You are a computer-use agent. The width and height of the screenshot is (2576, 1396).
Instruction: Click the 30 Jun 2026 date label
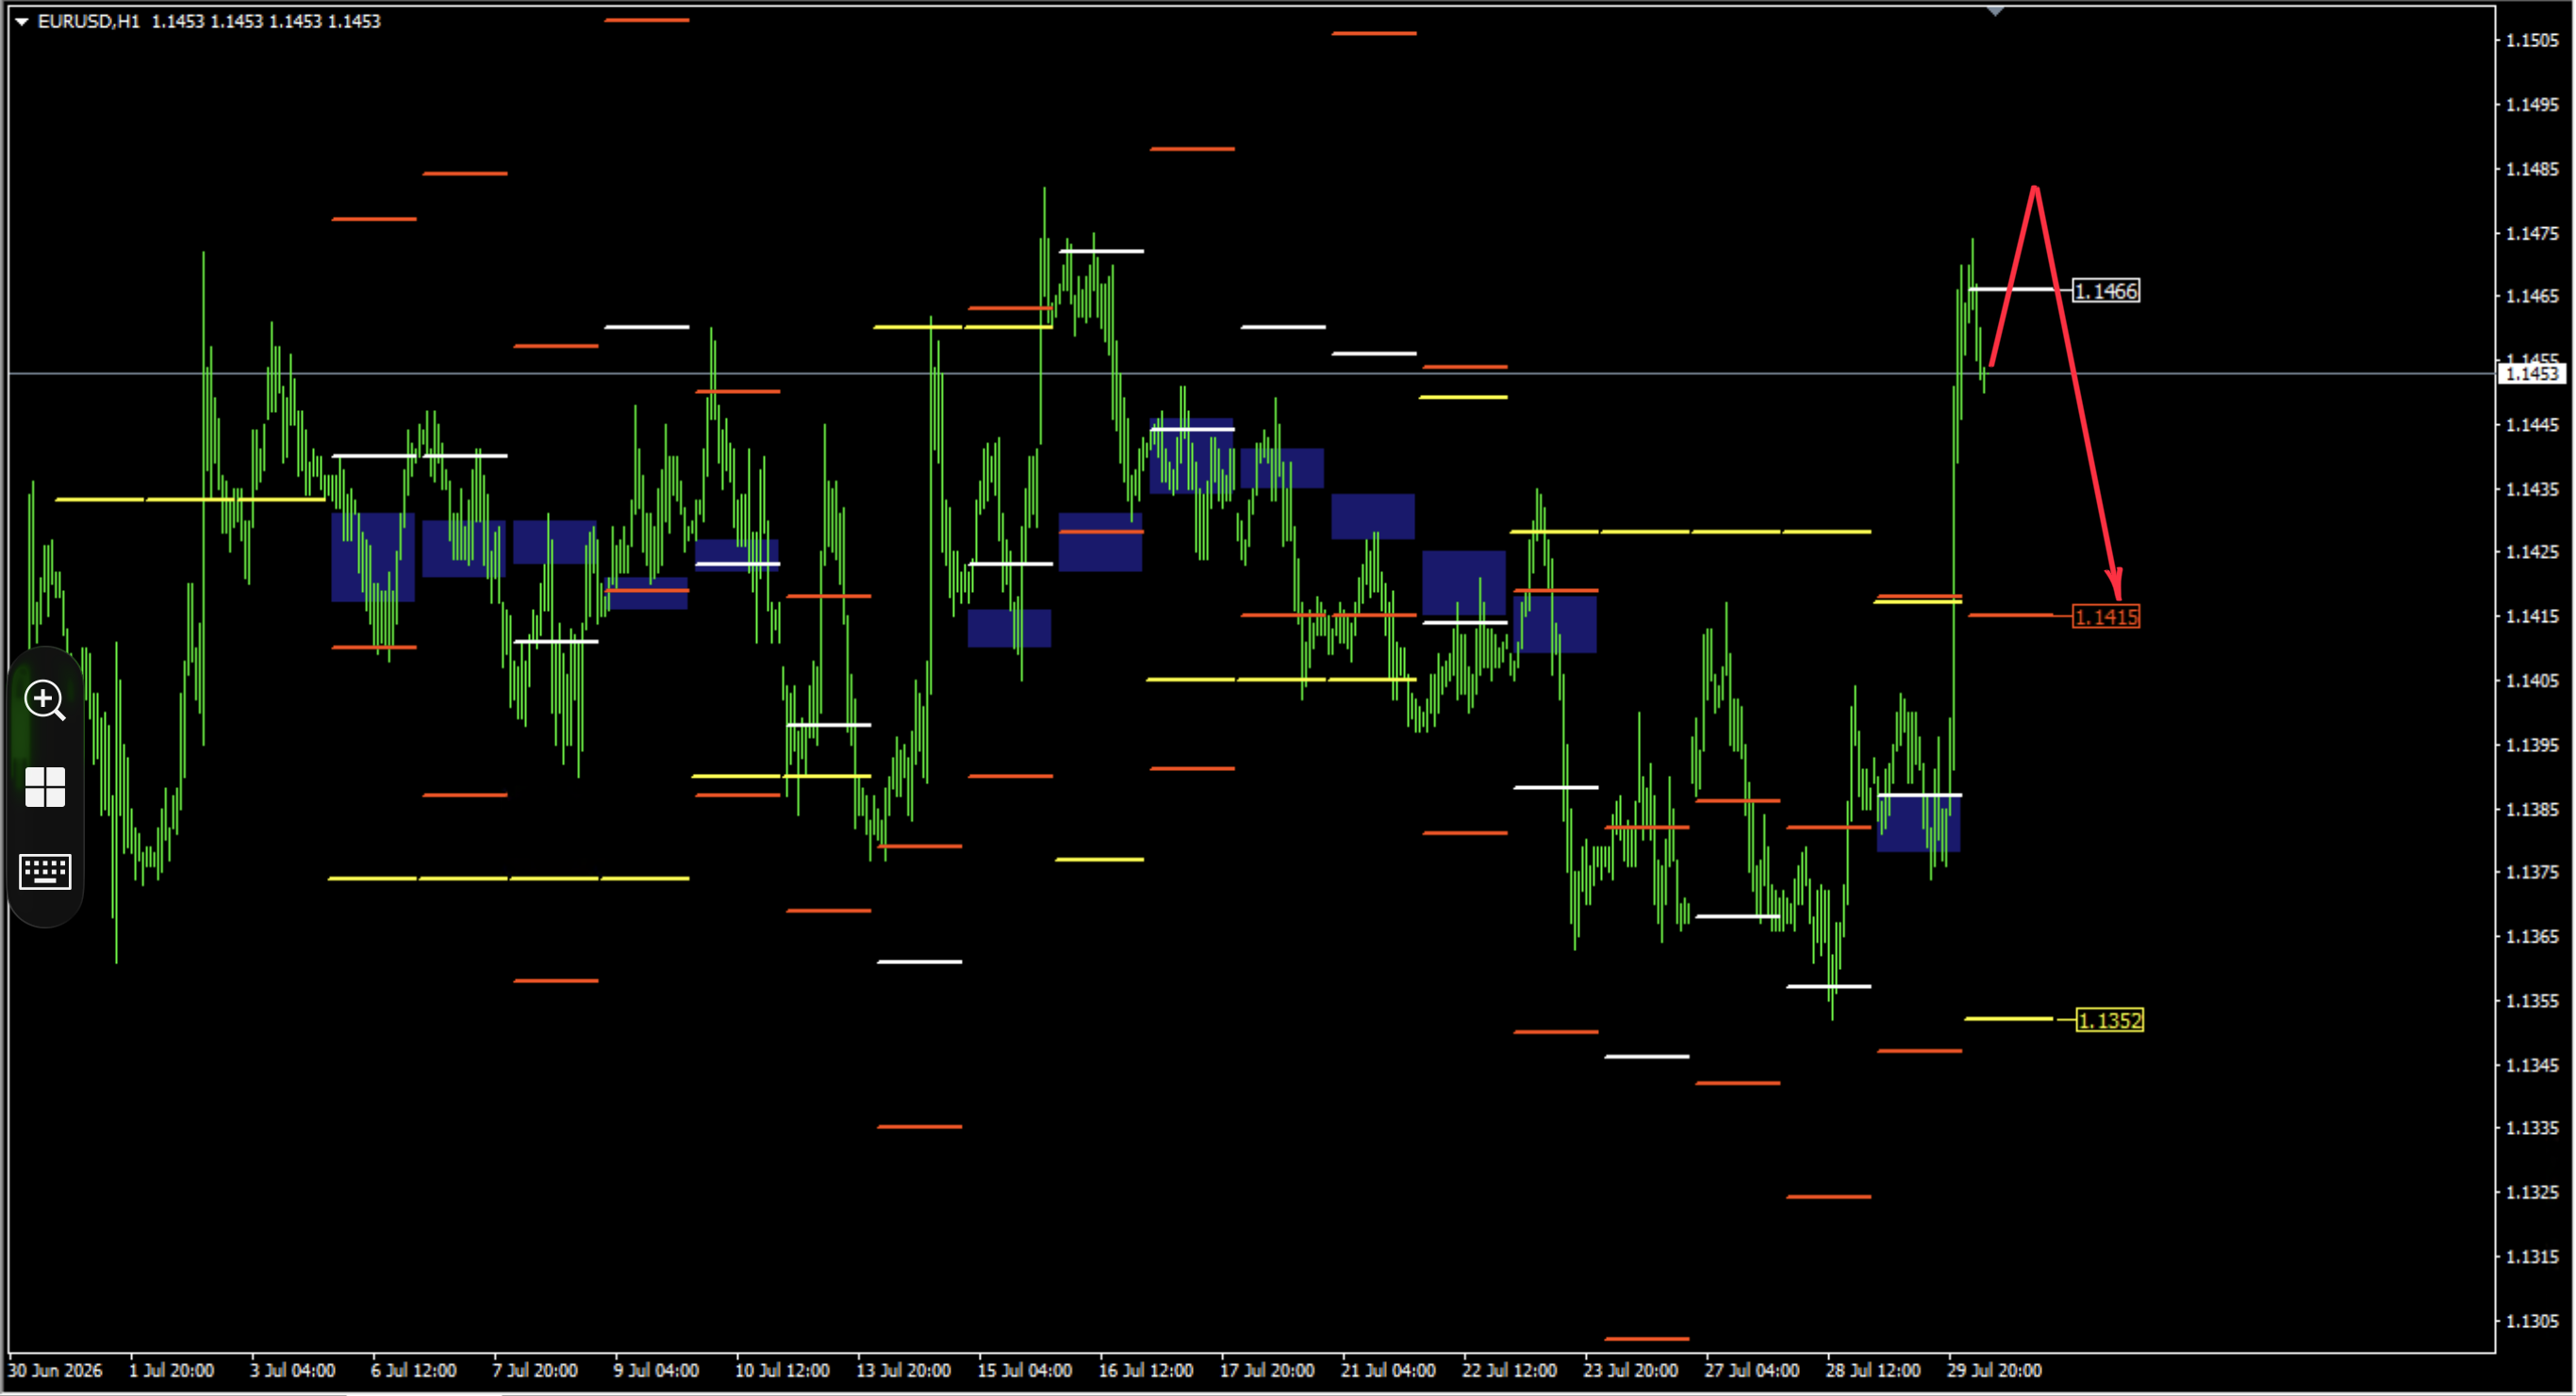pyautogui.click(x=55, y=1370)
